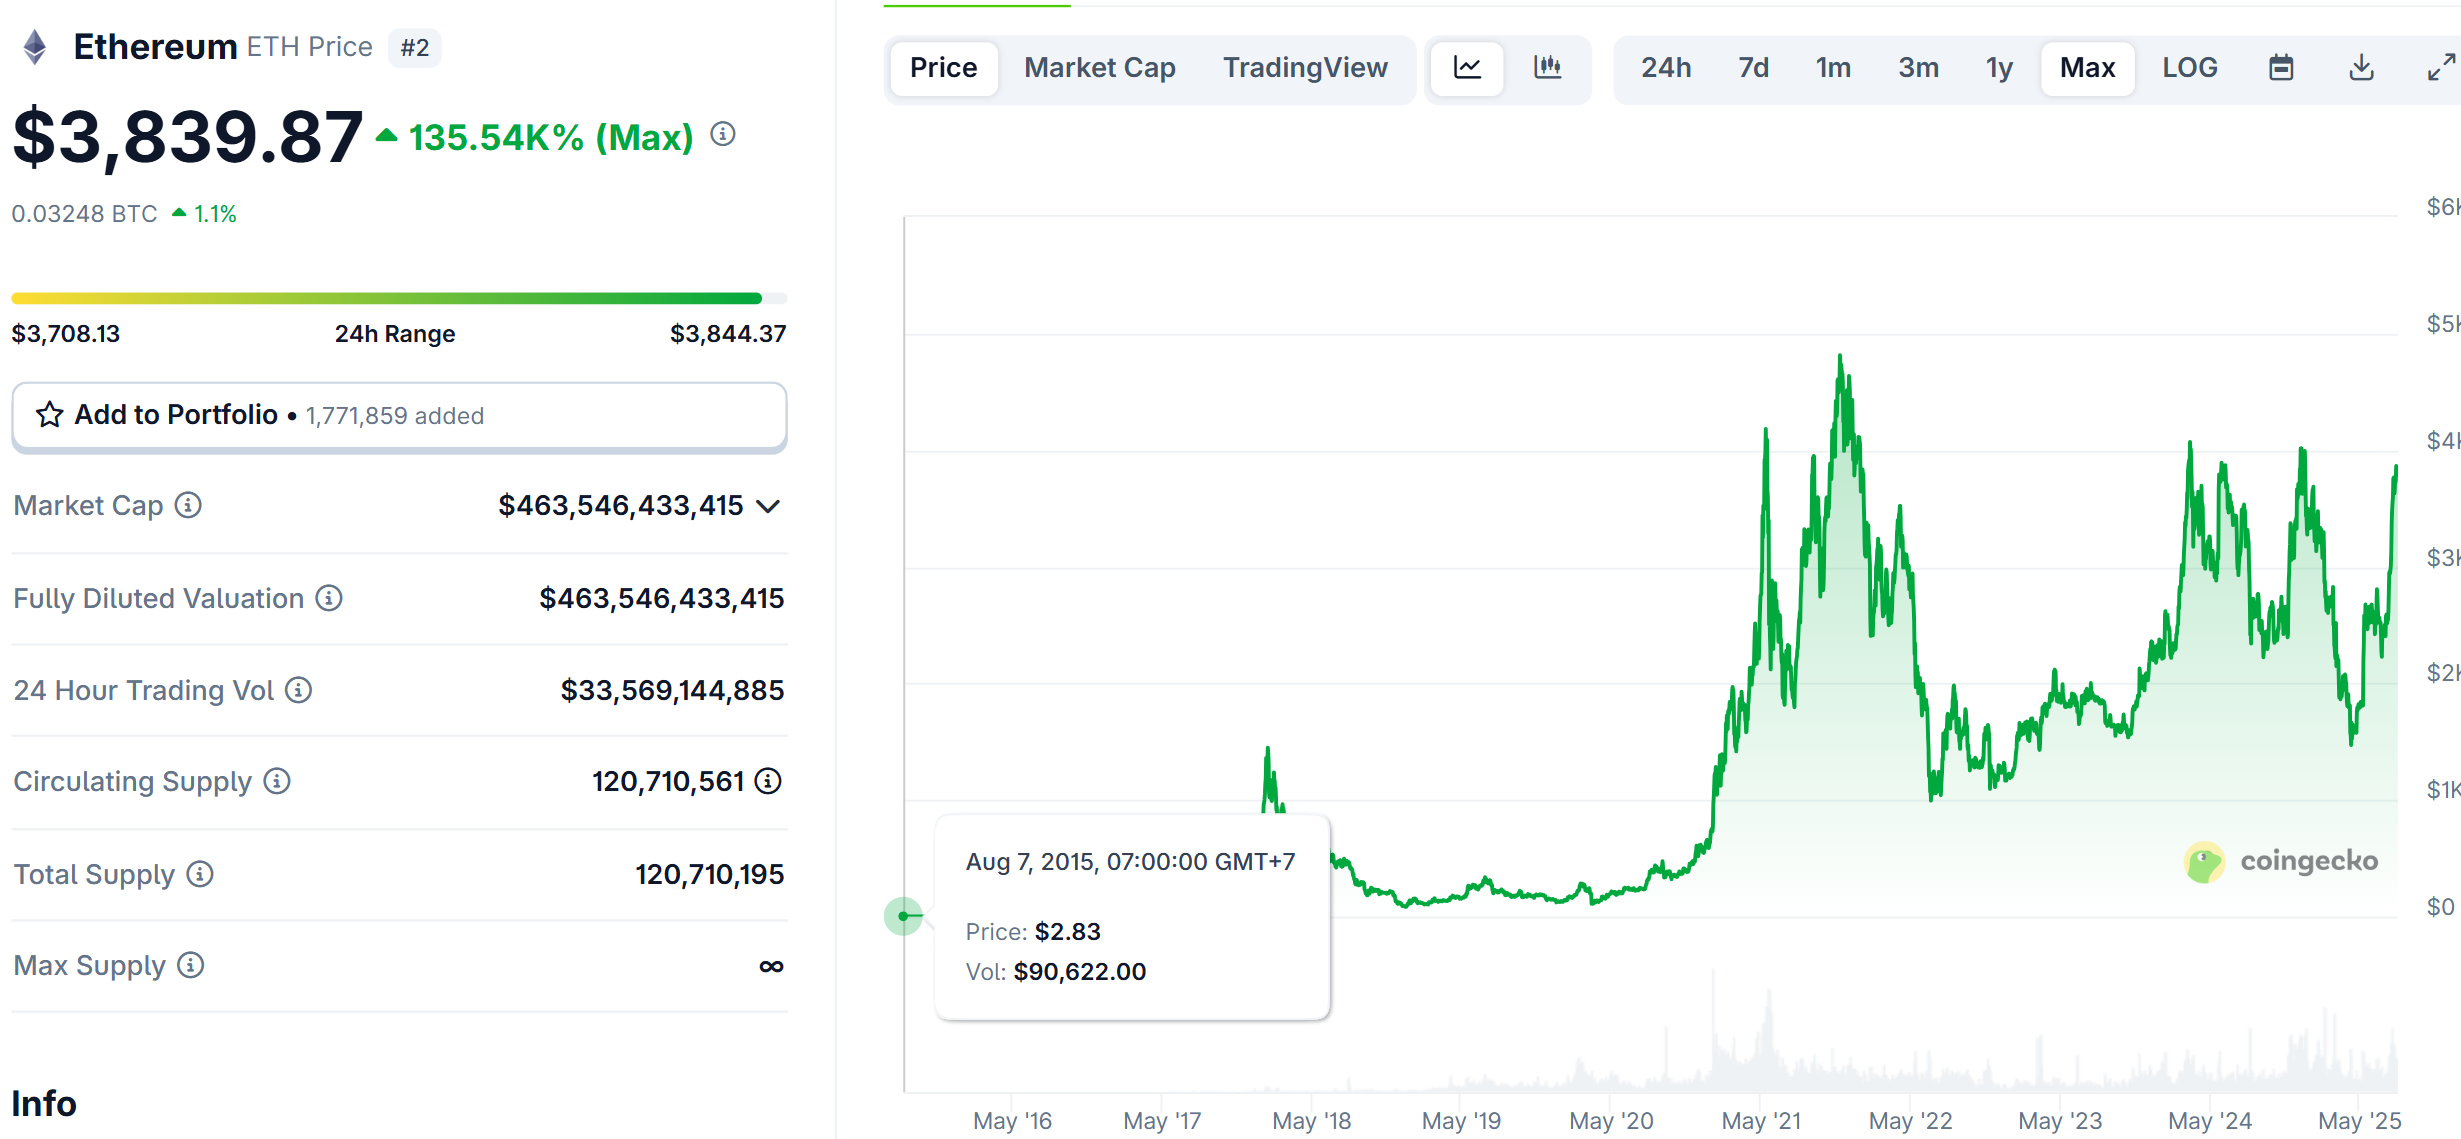
Task: Click Vol: $90,622.00 in chart tooltip
Action: point(1056,972)
